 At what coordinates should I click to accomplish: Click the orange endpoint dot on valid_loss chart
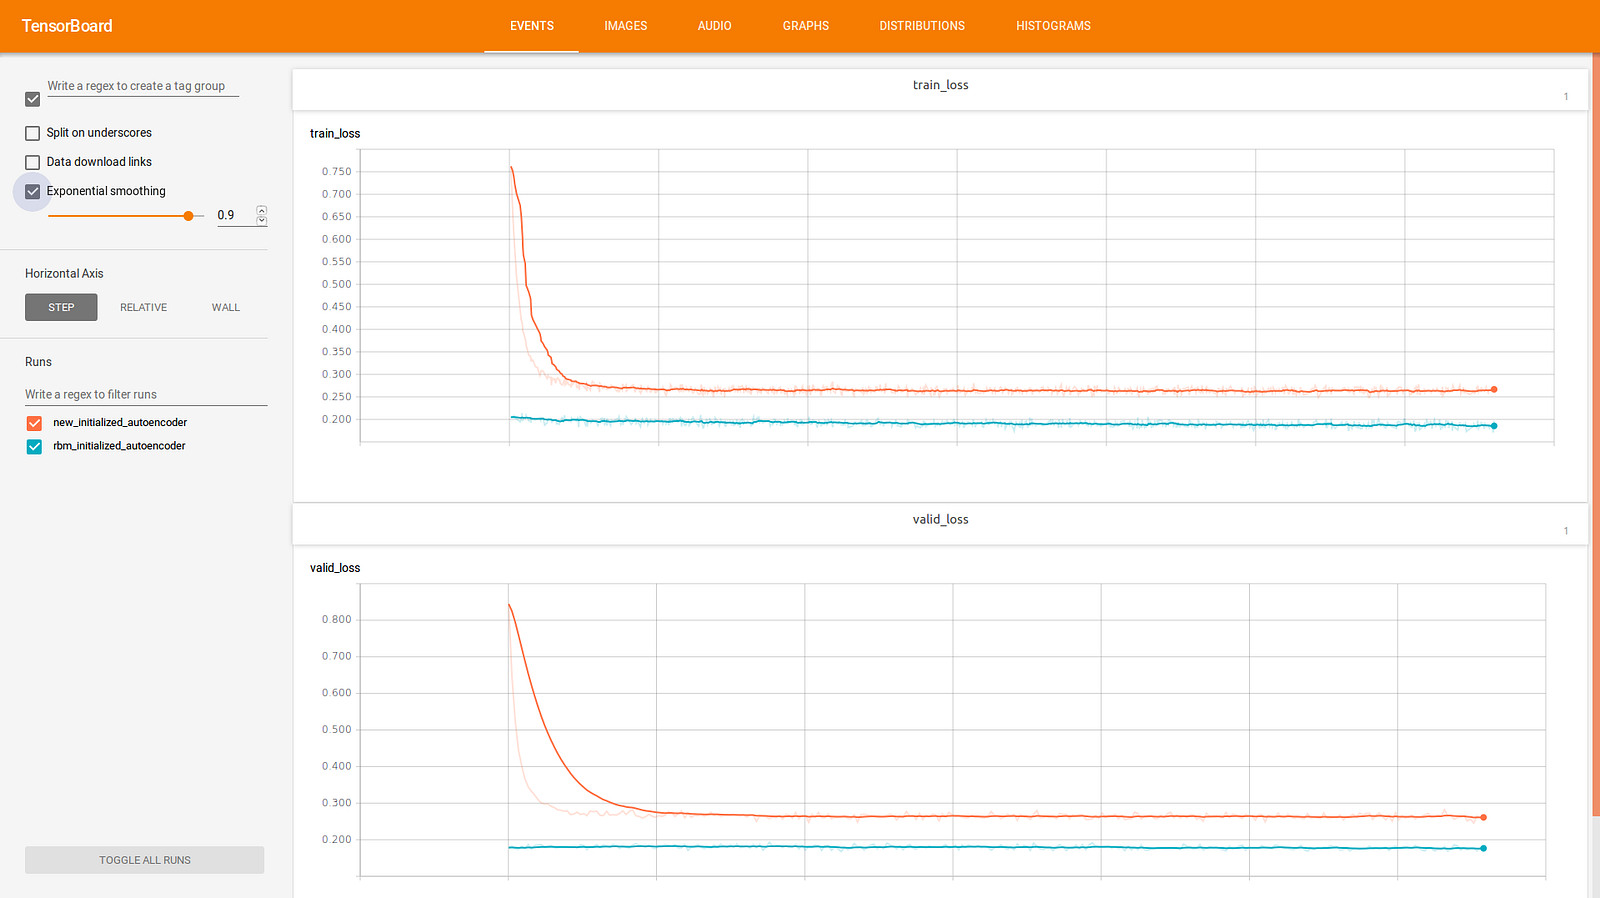1483,817
